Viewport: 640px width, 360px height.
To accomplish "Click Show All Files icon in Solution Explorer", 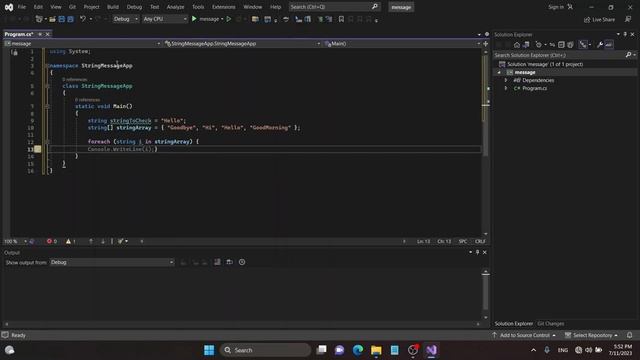I will (x=570, y=44).
